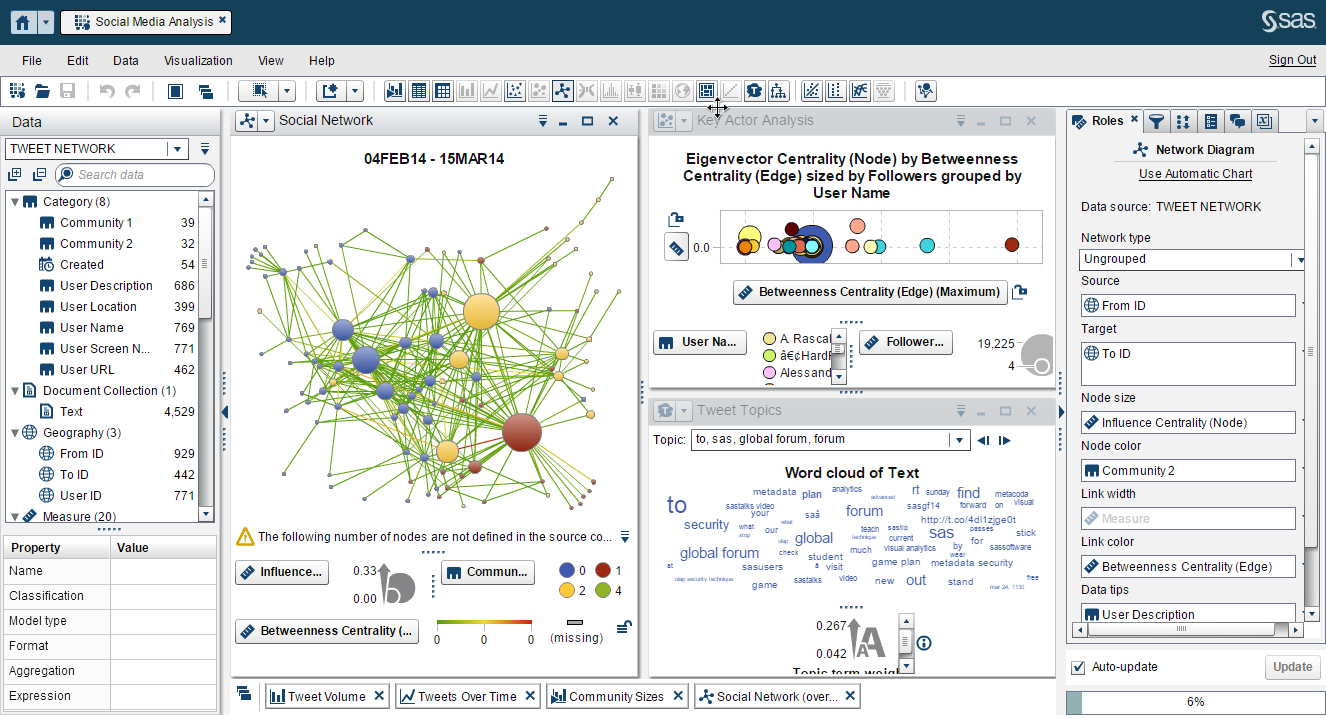
Task: Click the warning icon about undefined nodes
Action: pos(243,537)
